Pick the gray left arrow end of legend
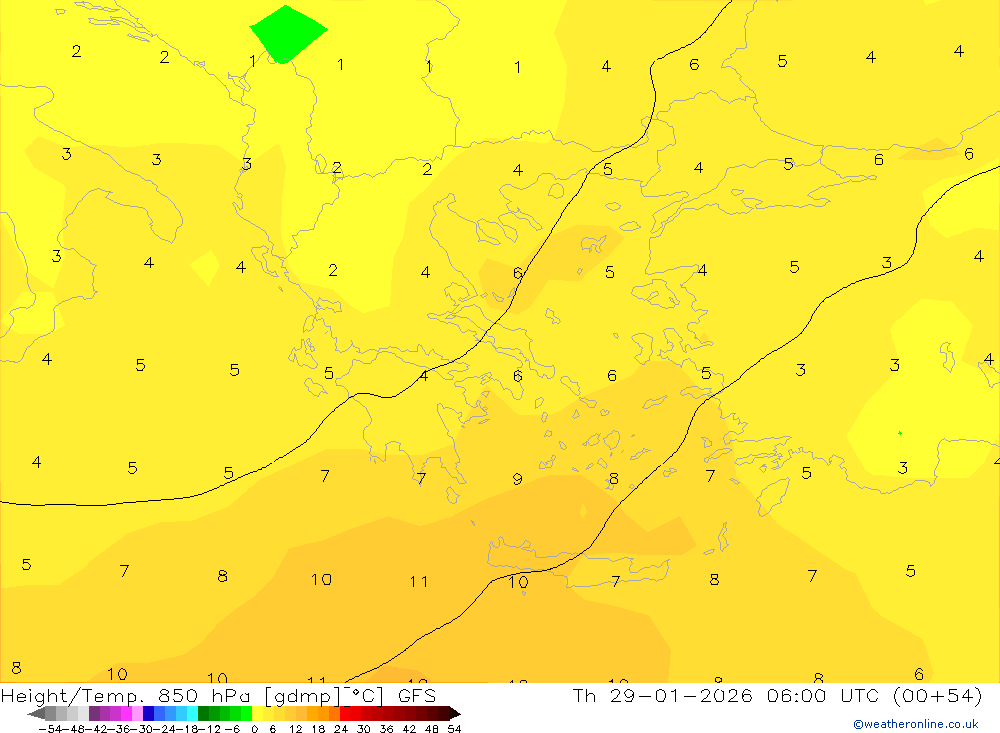1000x733 pixels. coord(36,713)
